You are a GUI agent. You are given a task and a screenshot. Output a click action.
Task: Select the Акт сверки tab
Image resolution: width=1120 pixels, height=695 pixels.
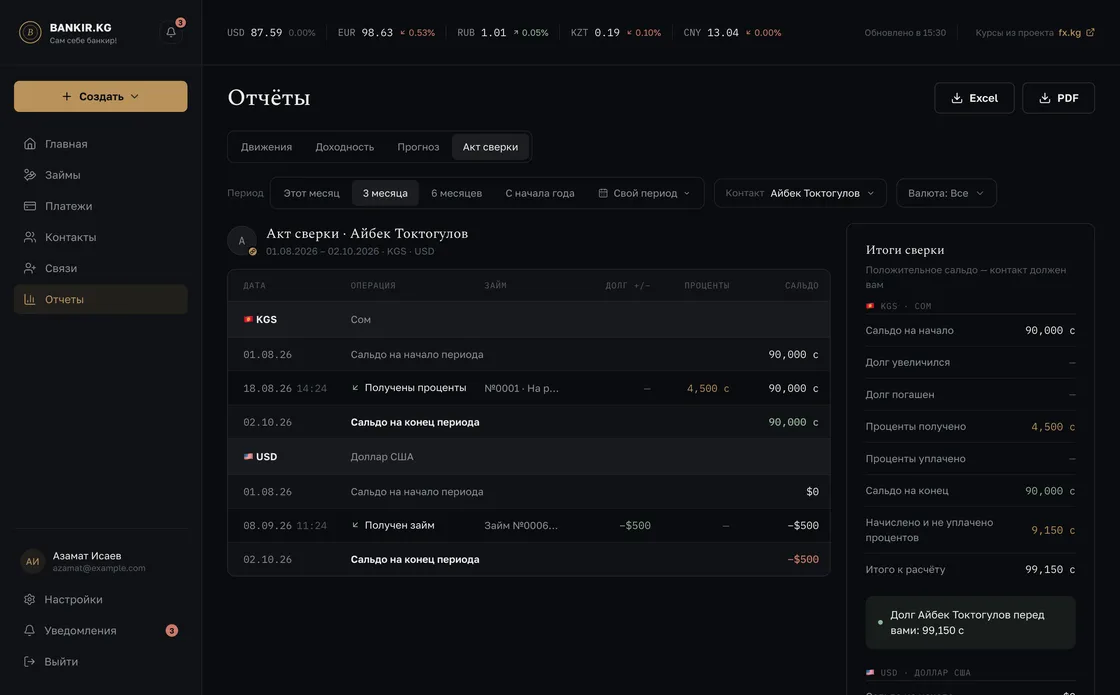coord(491,147)
